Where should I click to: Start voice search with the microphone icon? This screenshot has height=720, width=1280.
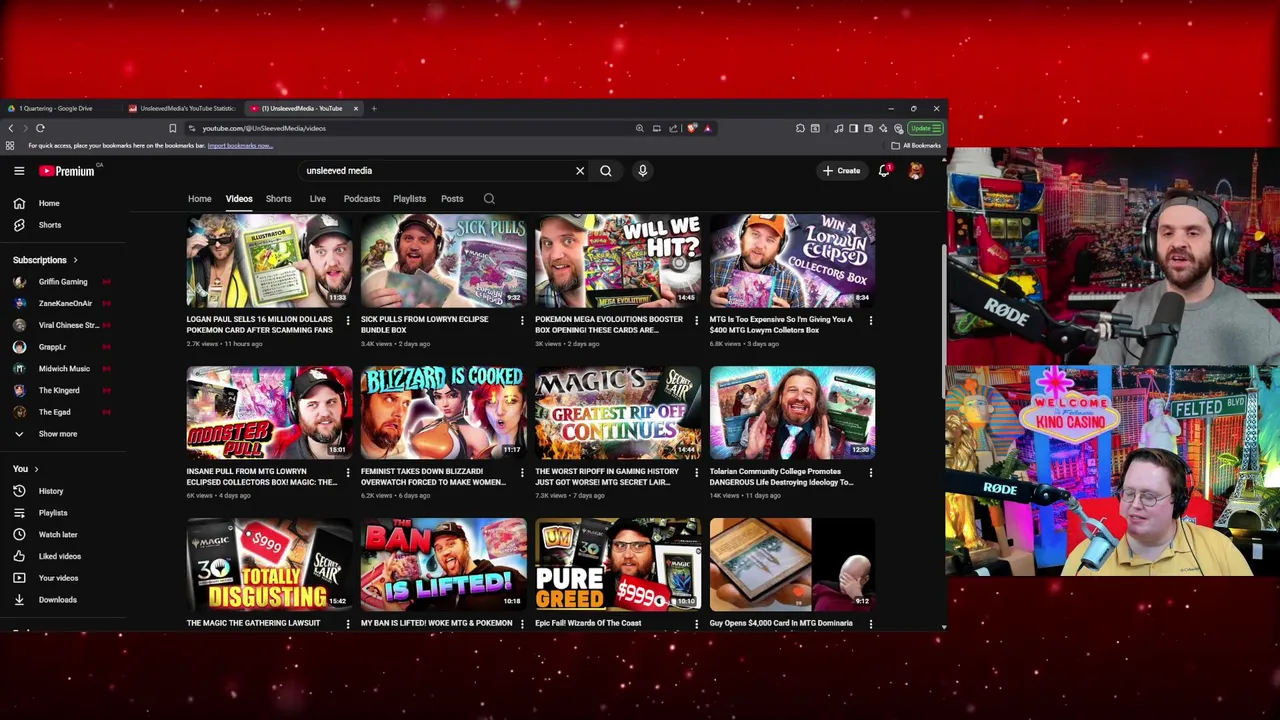(643, 171)
